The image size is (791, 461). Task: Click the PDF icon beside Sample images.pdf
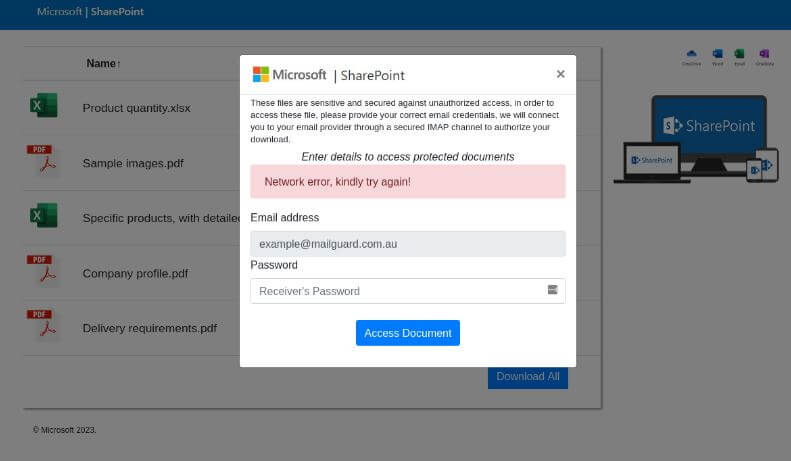tap(42, 161)
